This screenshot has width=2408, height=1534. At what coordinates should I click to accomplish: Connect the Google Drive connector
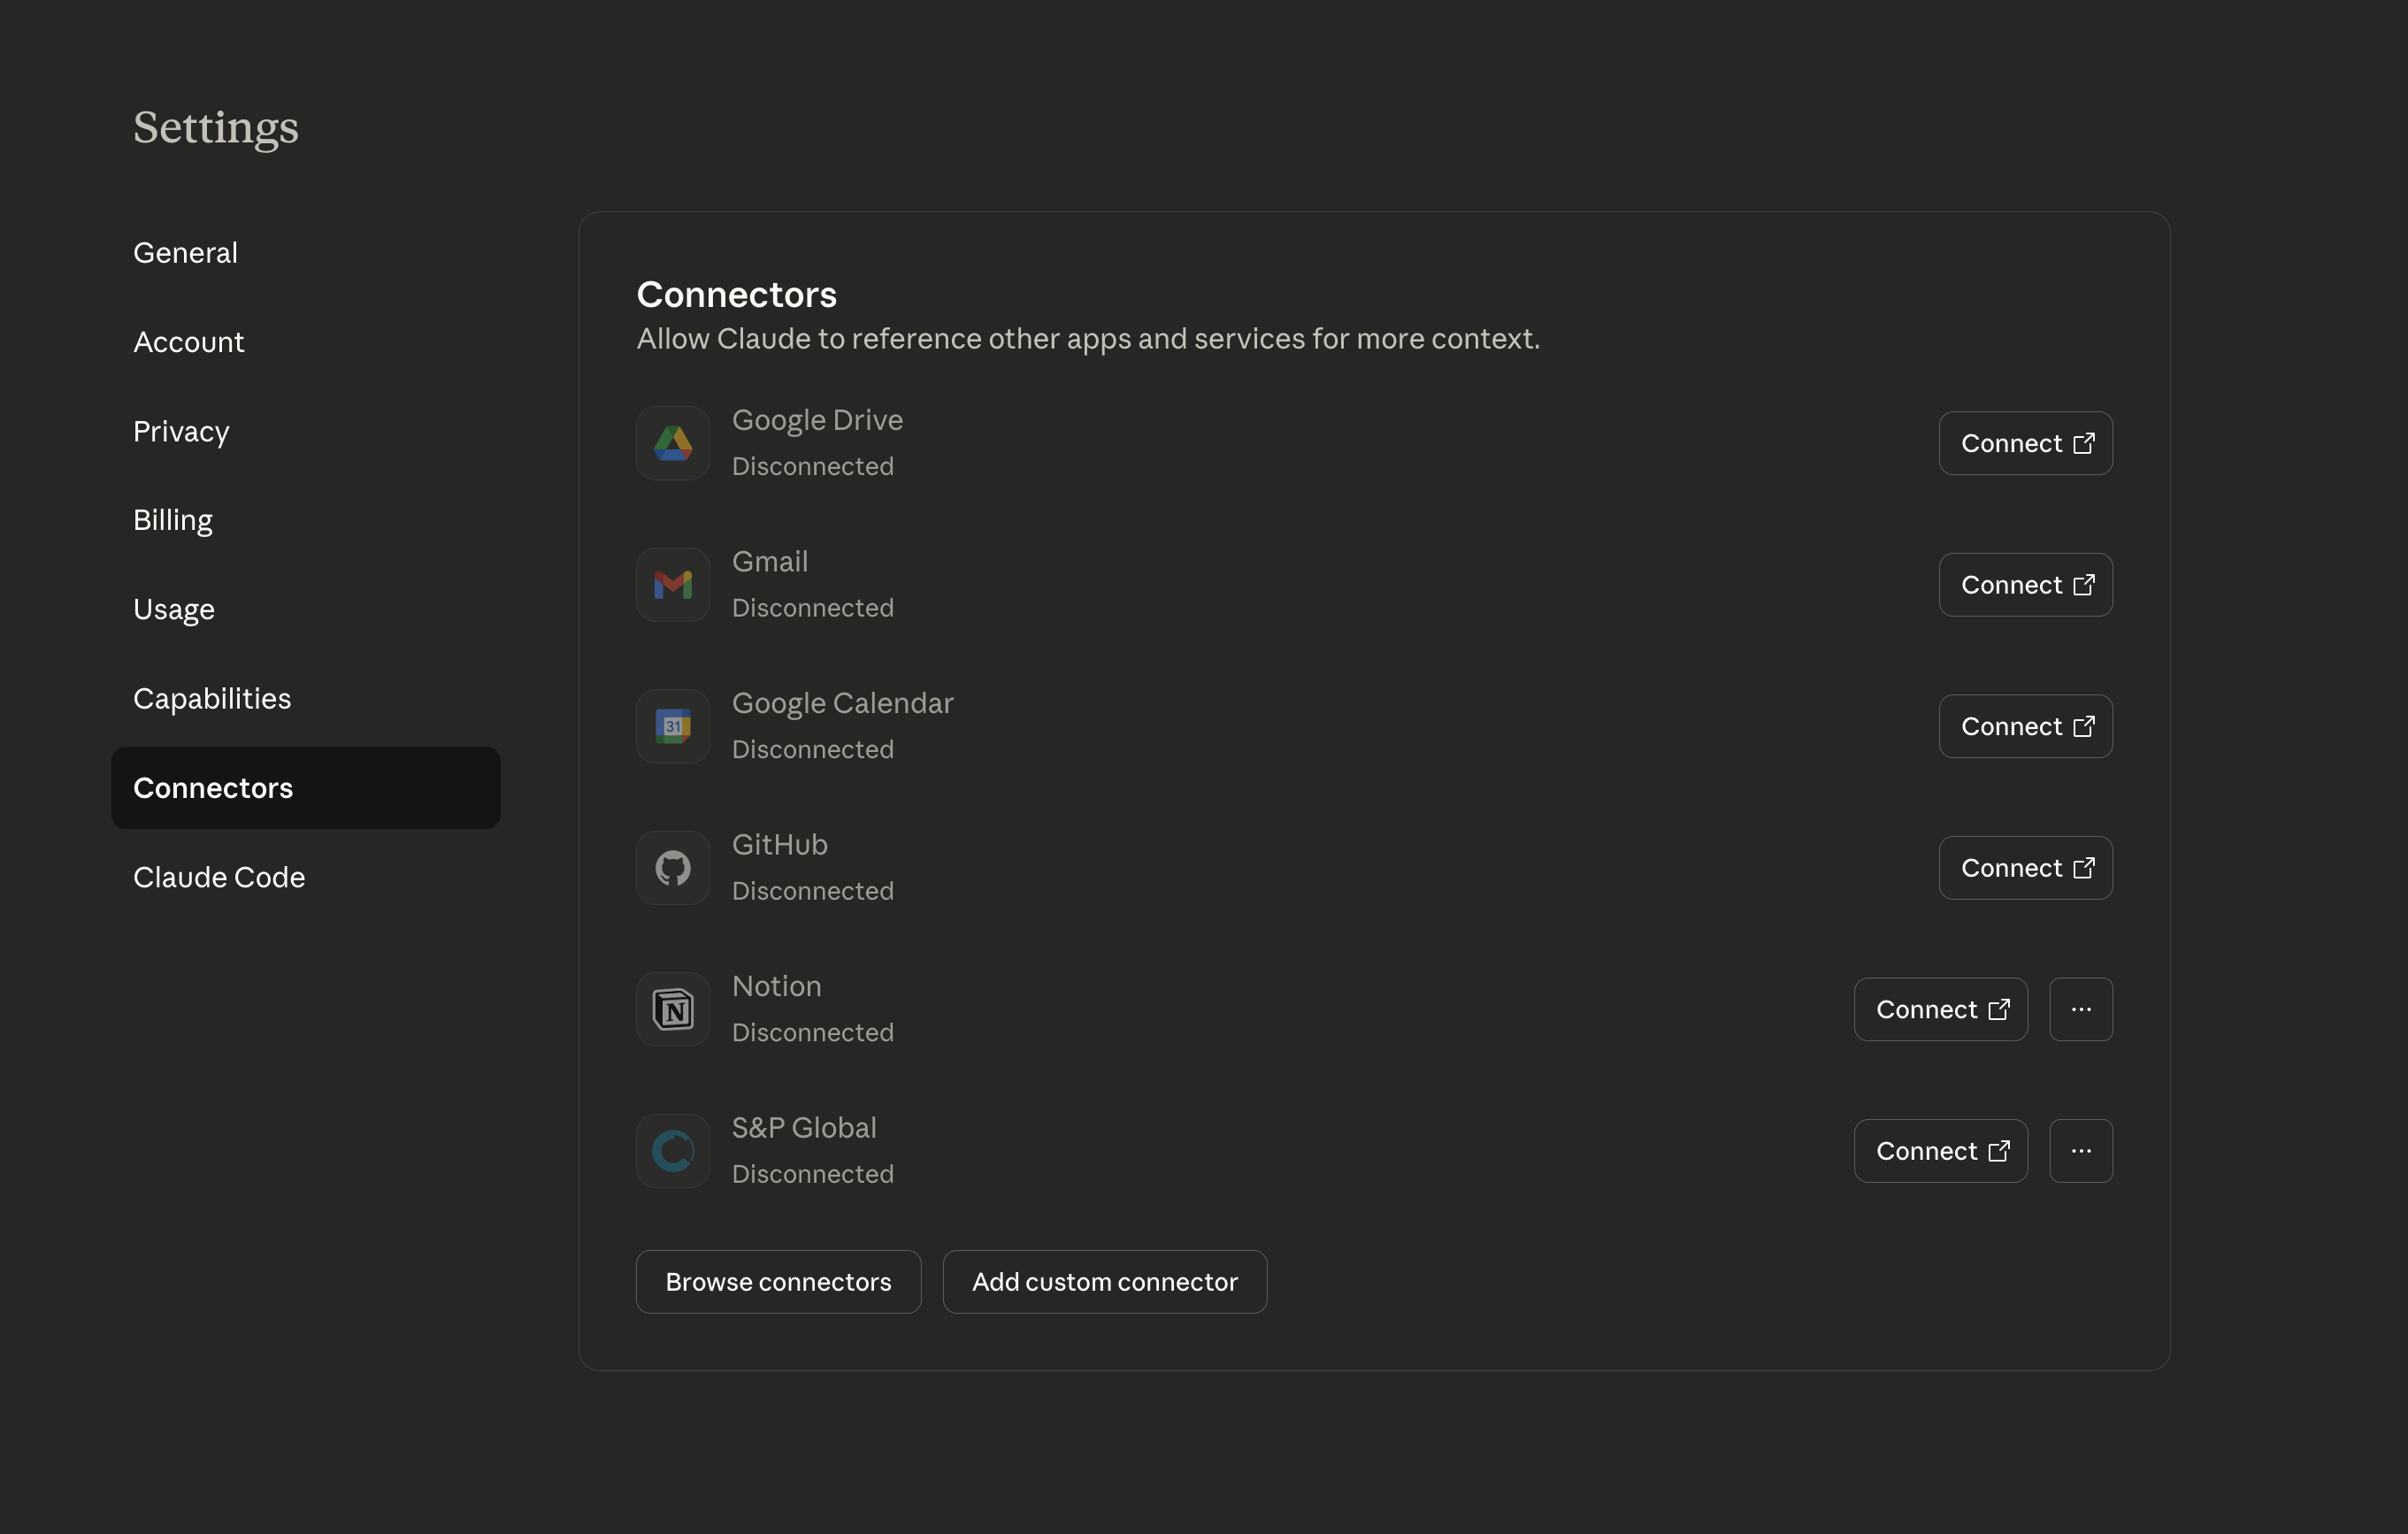2026,443
